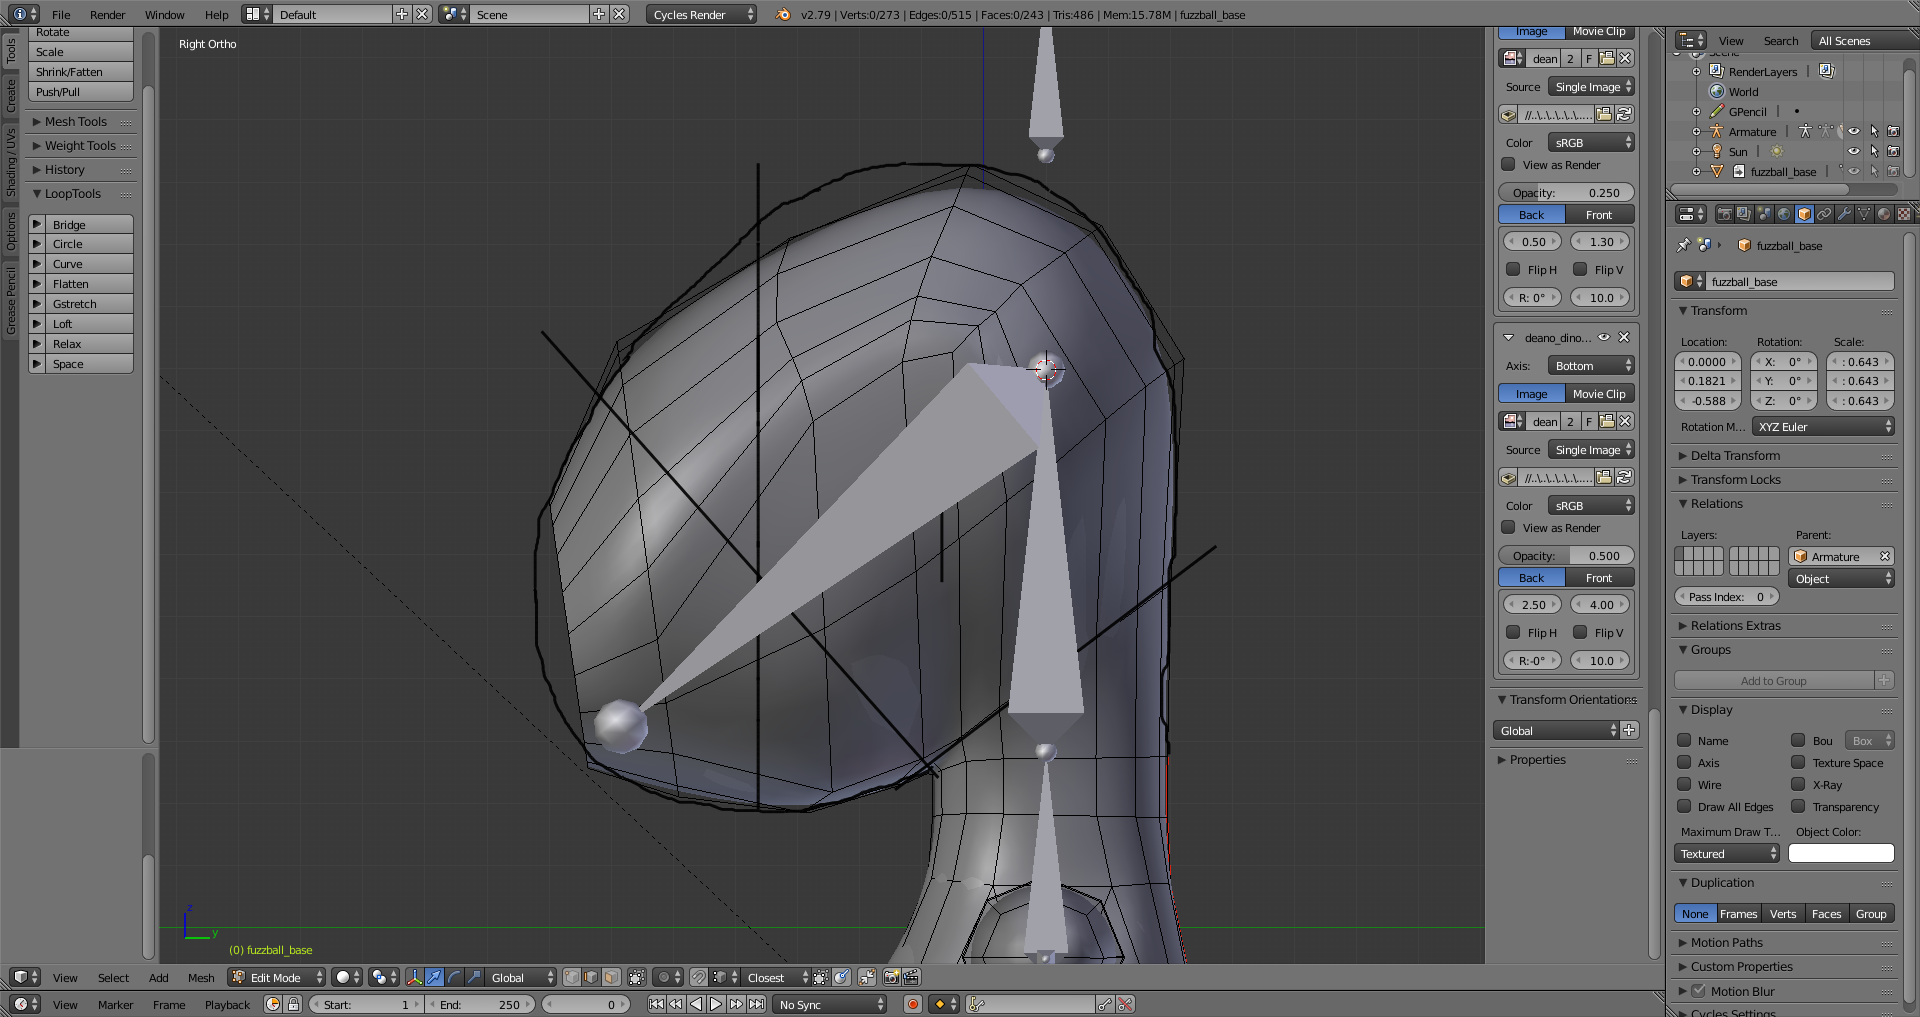The image size is (1920, 1017).
Task: Click the OpenGL render camera icon
Action: coord(891,977)
